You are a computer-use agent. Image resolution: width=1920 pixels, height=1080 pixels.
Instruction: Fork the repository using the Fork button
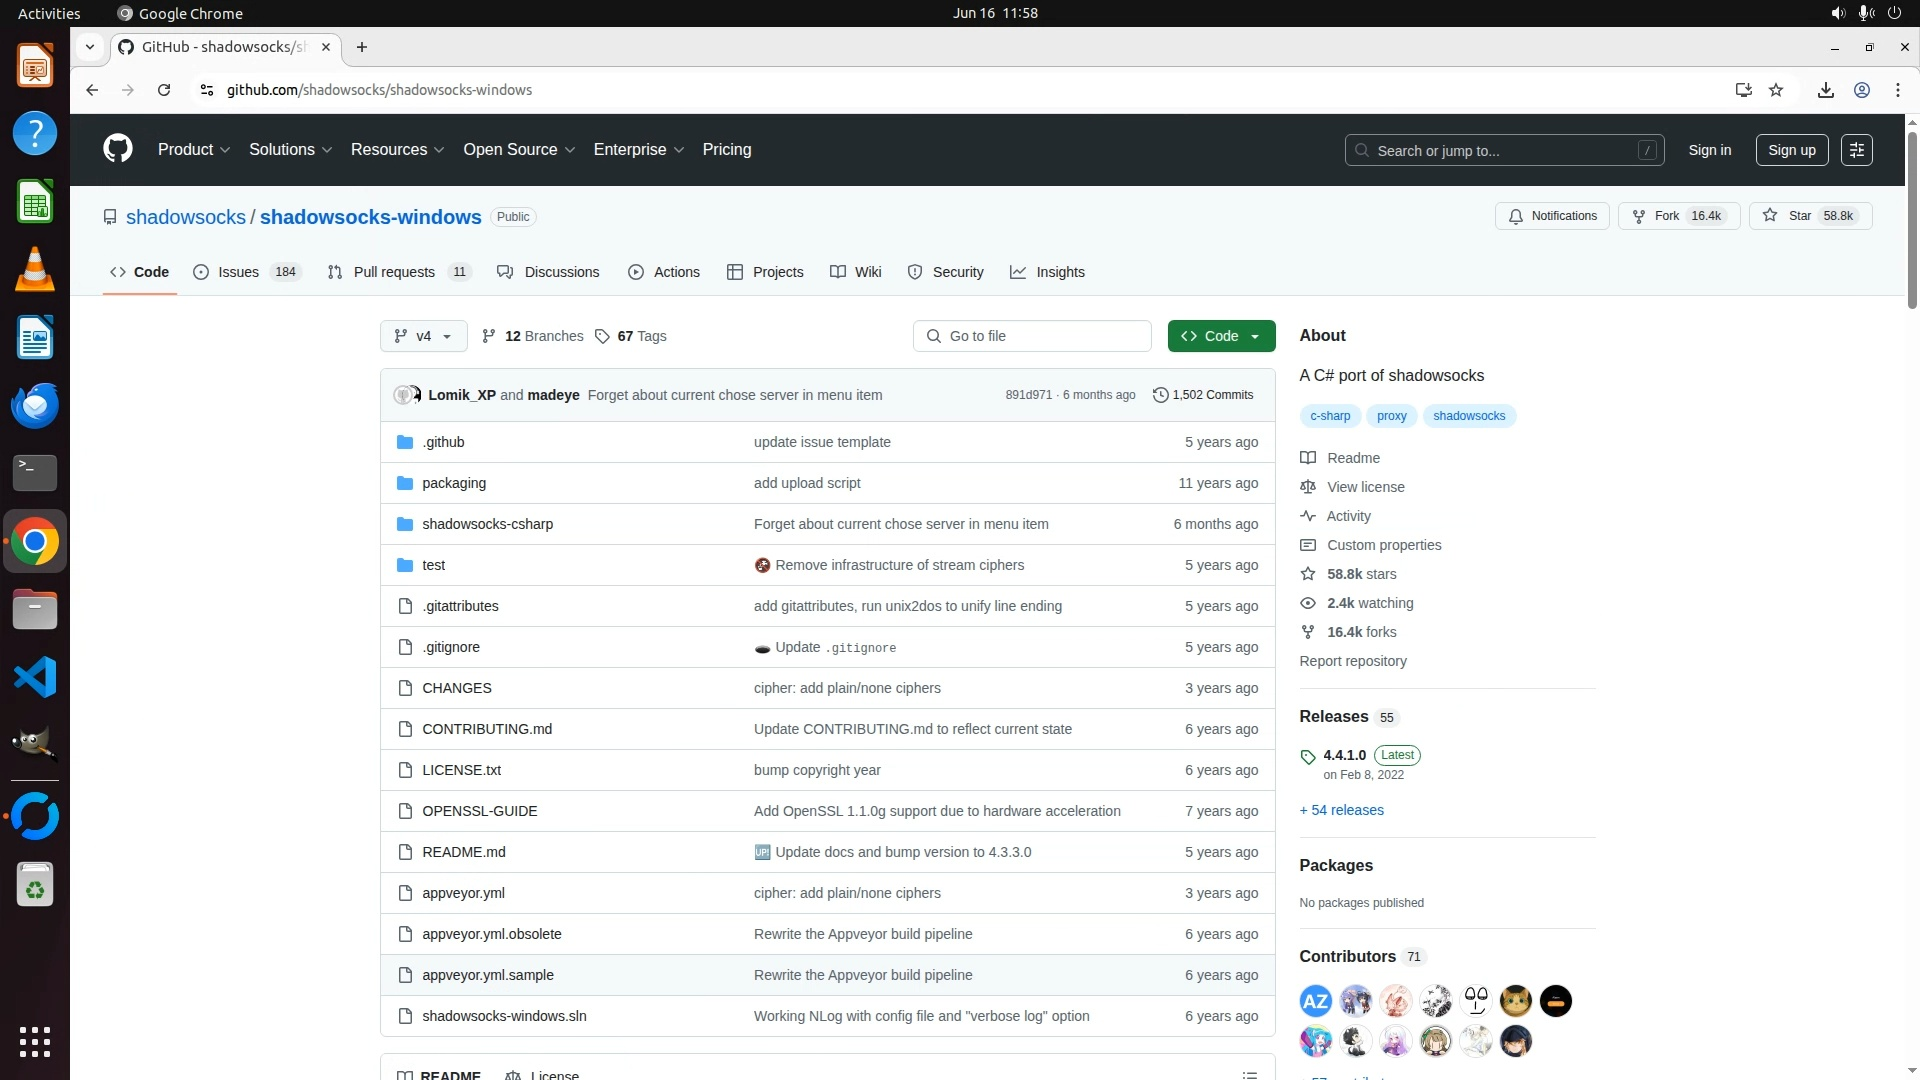tap(1678, 216)
